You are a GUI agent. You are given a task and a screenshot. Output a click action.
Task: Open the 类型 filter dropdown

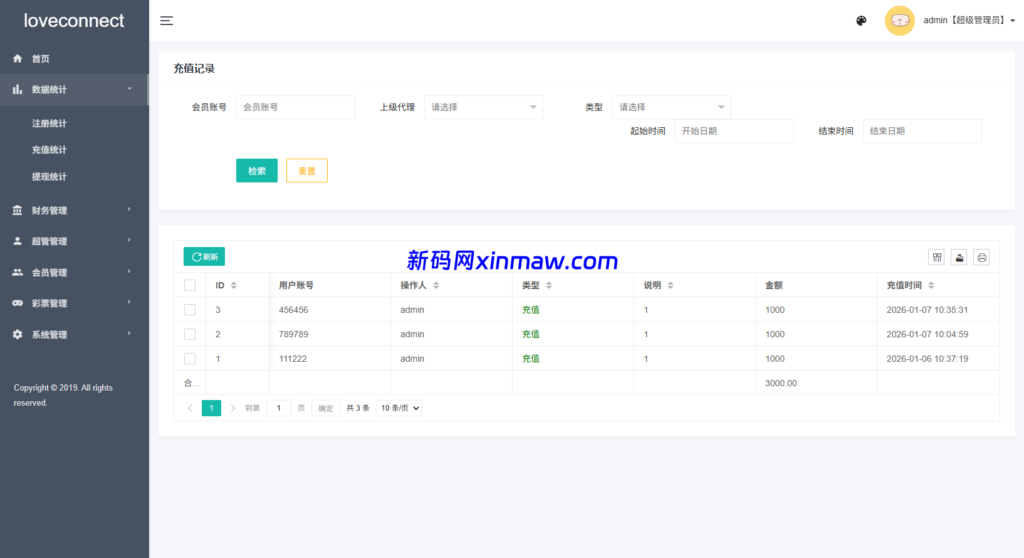[x=671, y=107]
